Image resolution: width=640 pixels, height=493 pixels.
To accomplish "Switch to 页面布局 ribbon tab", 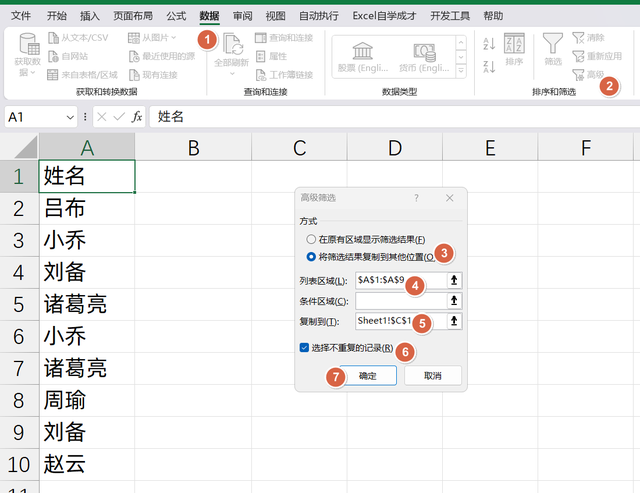I will point(133,16).
